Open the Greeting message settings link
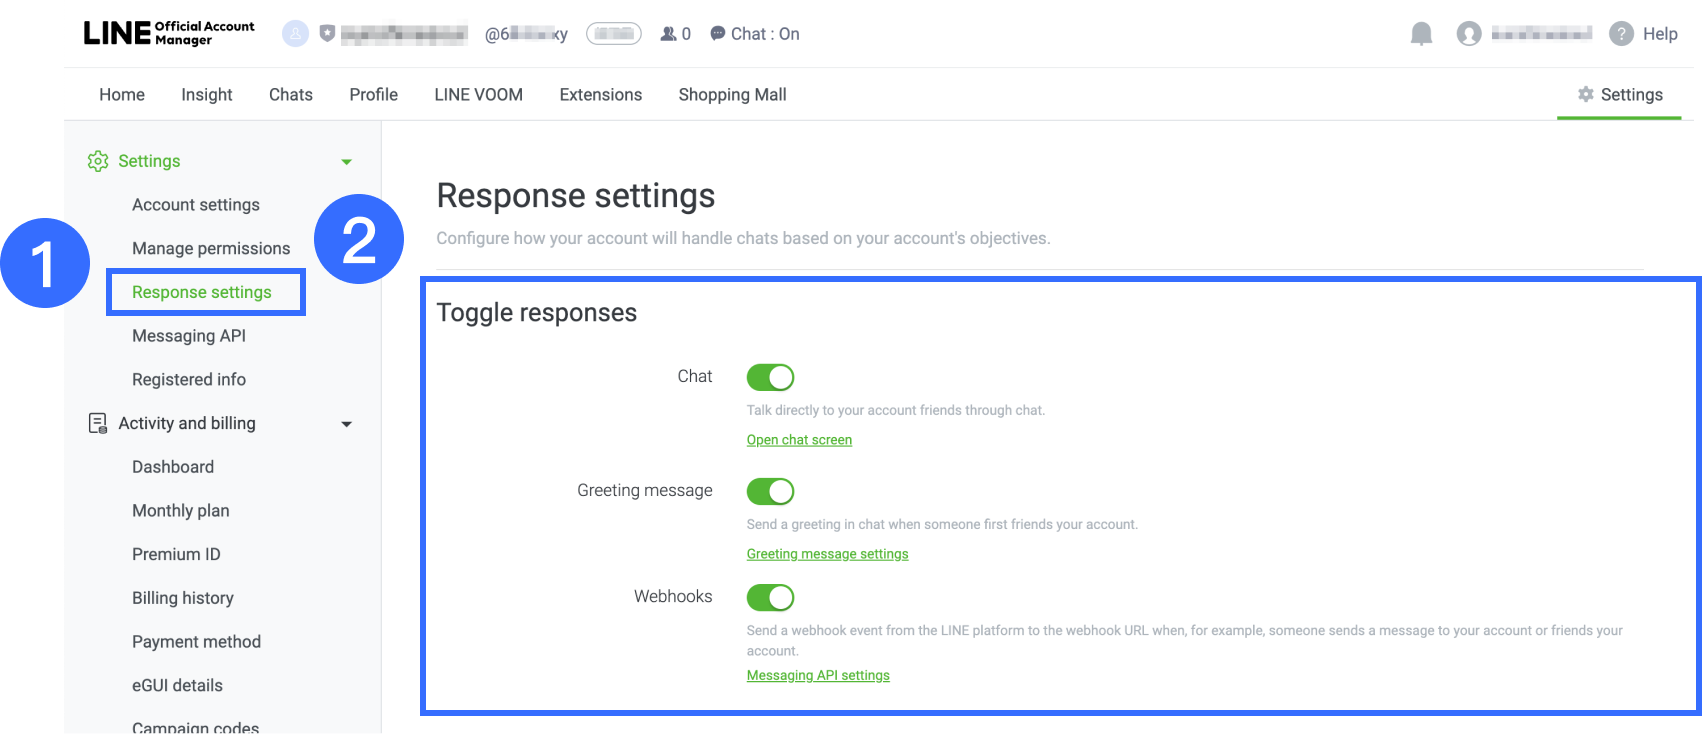This screenshot has height=734, width=1702. (x=827, y=554)
